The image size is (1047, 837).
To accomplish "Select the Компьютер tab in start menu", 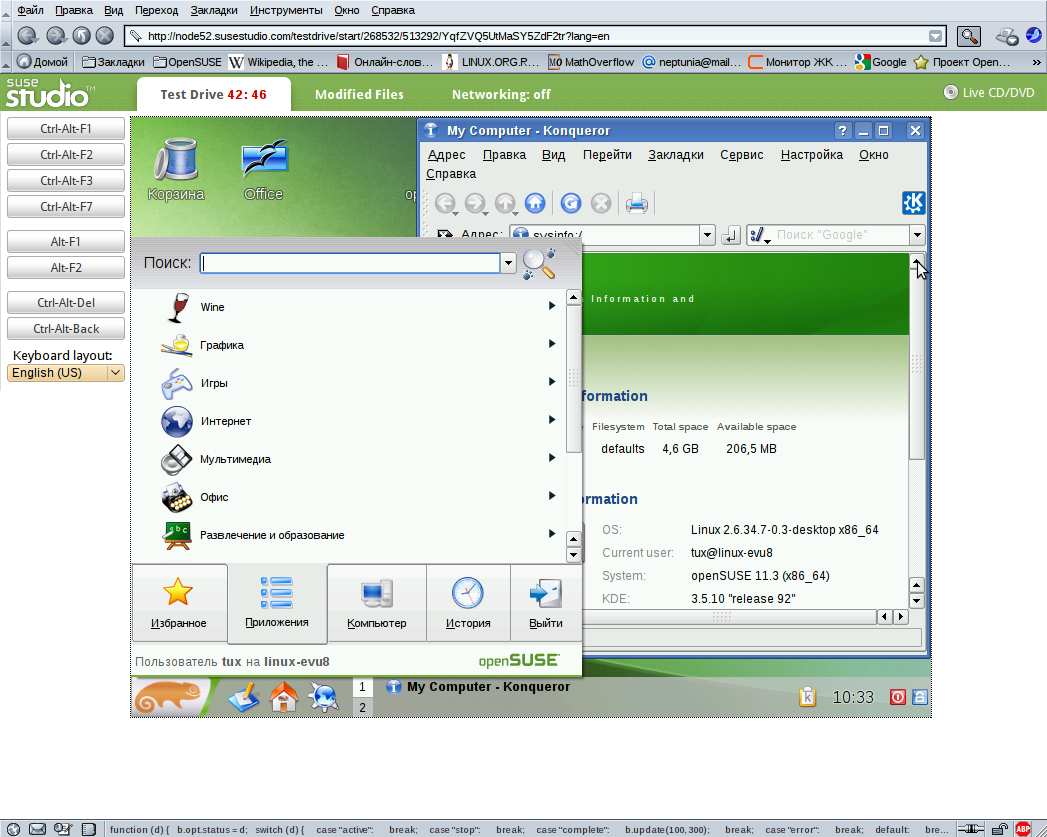I will [x=377, y=603].
